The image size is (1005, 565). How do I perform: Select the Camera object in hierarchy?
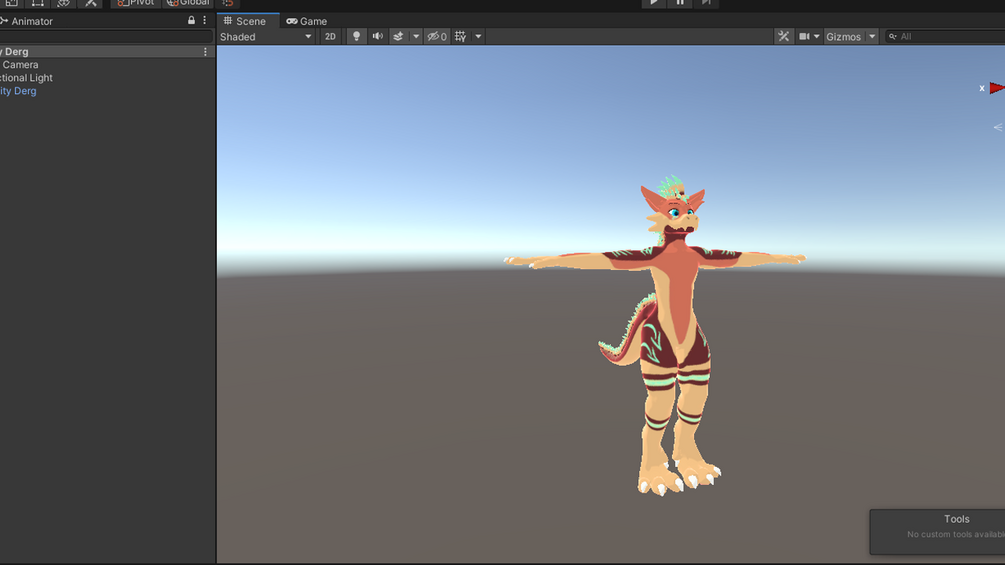pyautogui.click(x=20, y=65)
